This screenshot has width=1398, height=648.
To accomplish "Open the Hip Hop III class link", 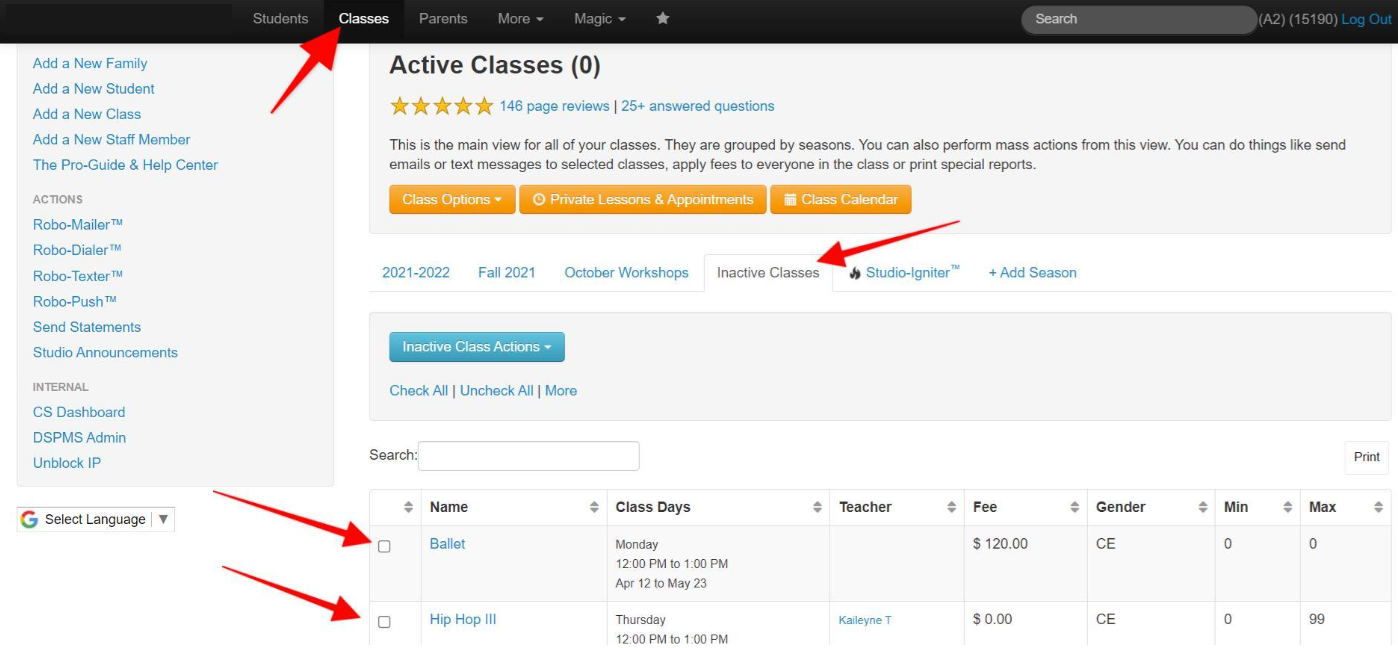I will point(463,620).
